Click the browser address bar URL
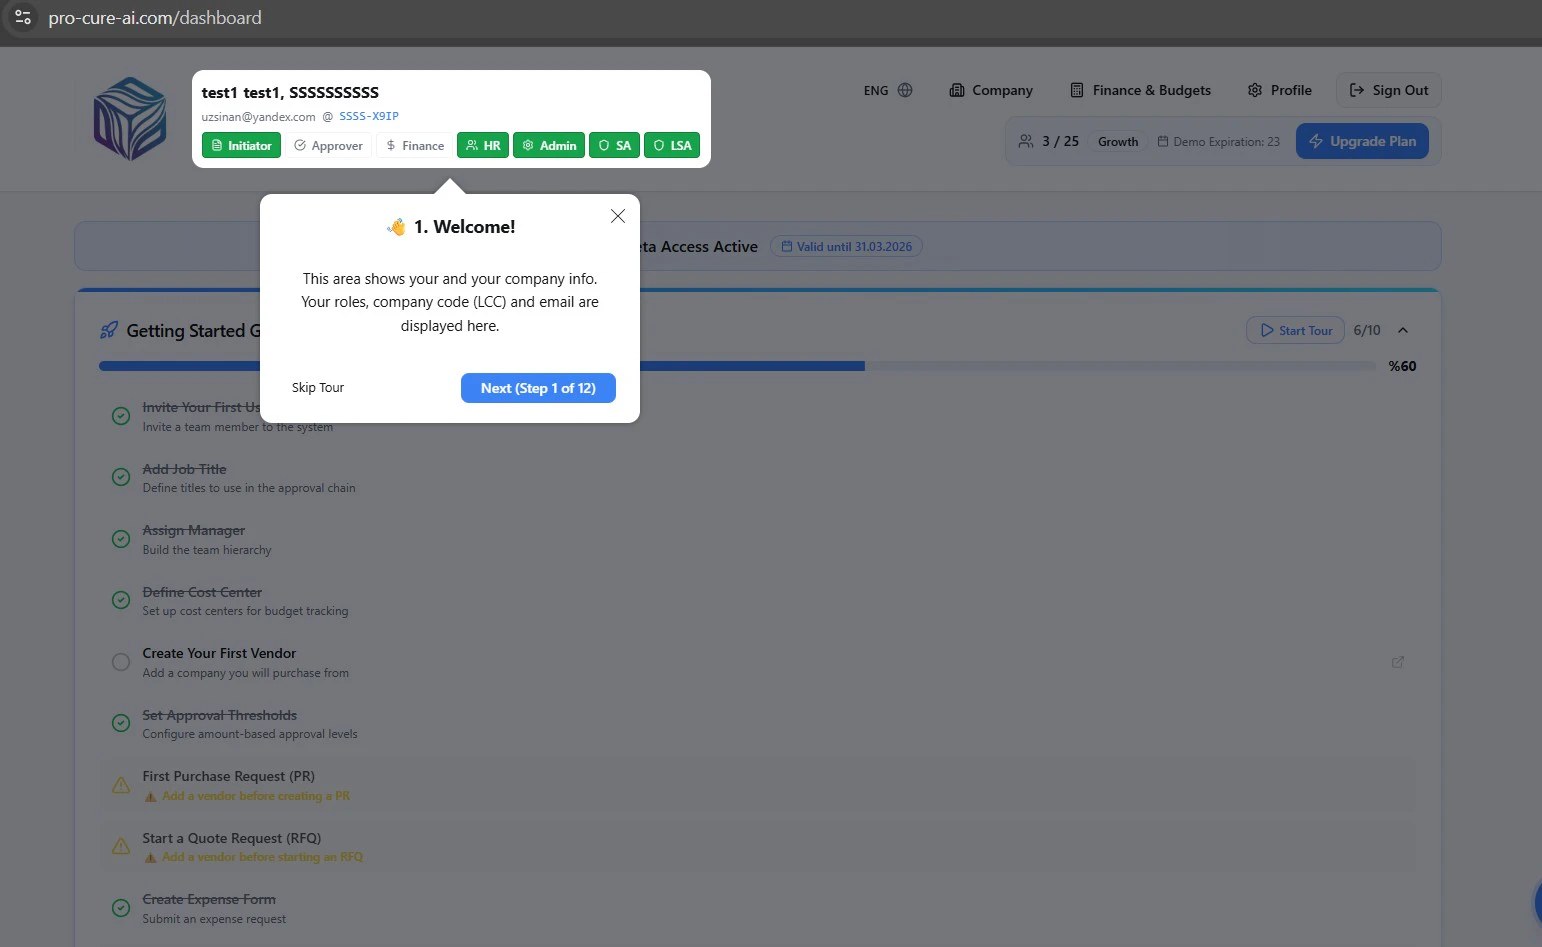Screen dimensions: 1542x947 (x=155, y=18)
